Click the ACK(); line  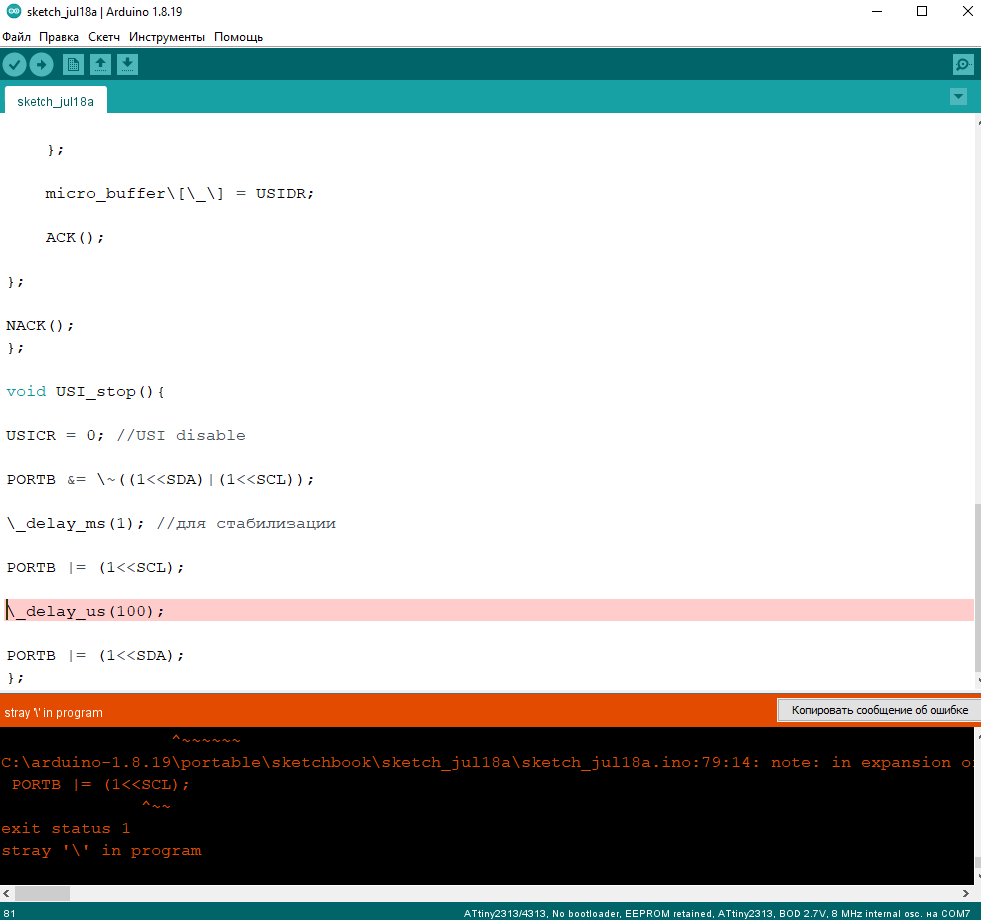[x=74, y=237]
